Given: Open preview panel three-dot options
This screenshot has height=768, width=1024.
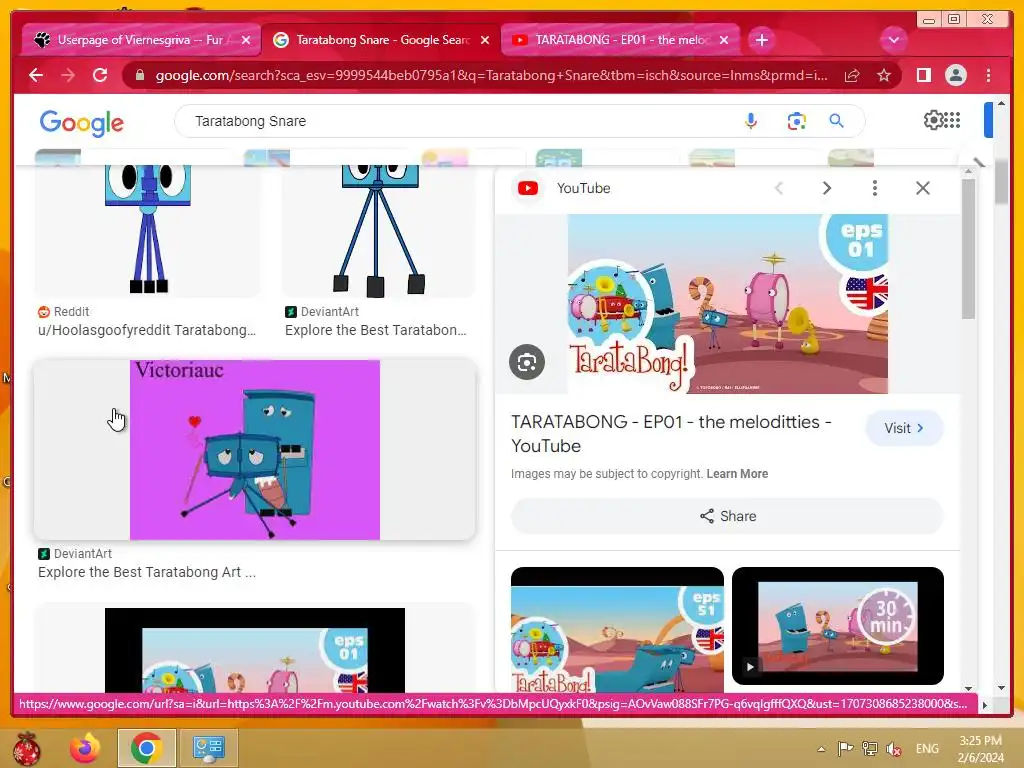Looking at the screenshot, I should pyautogui.click(x=874, y=188).
